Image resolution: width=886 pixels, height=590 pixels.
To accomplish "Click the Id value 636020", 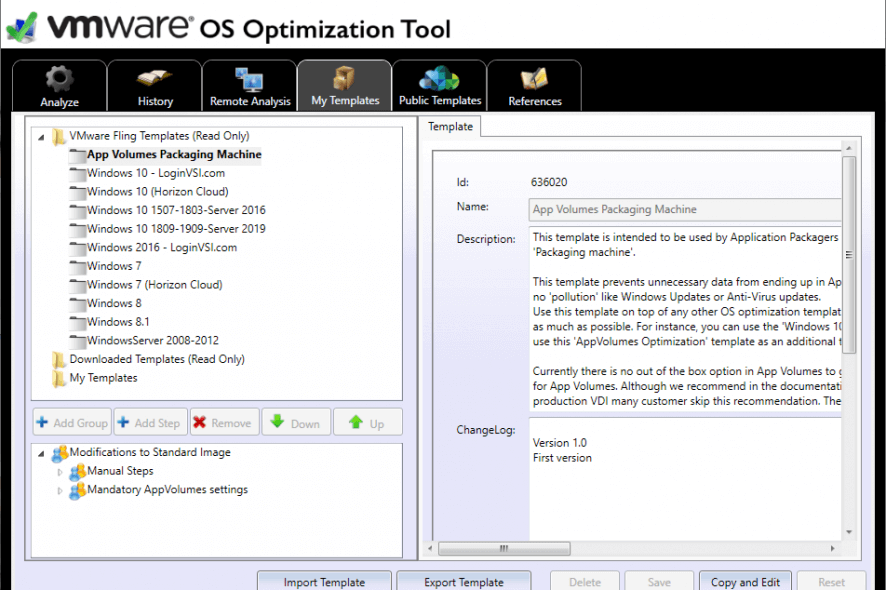I will coord(549,182).
